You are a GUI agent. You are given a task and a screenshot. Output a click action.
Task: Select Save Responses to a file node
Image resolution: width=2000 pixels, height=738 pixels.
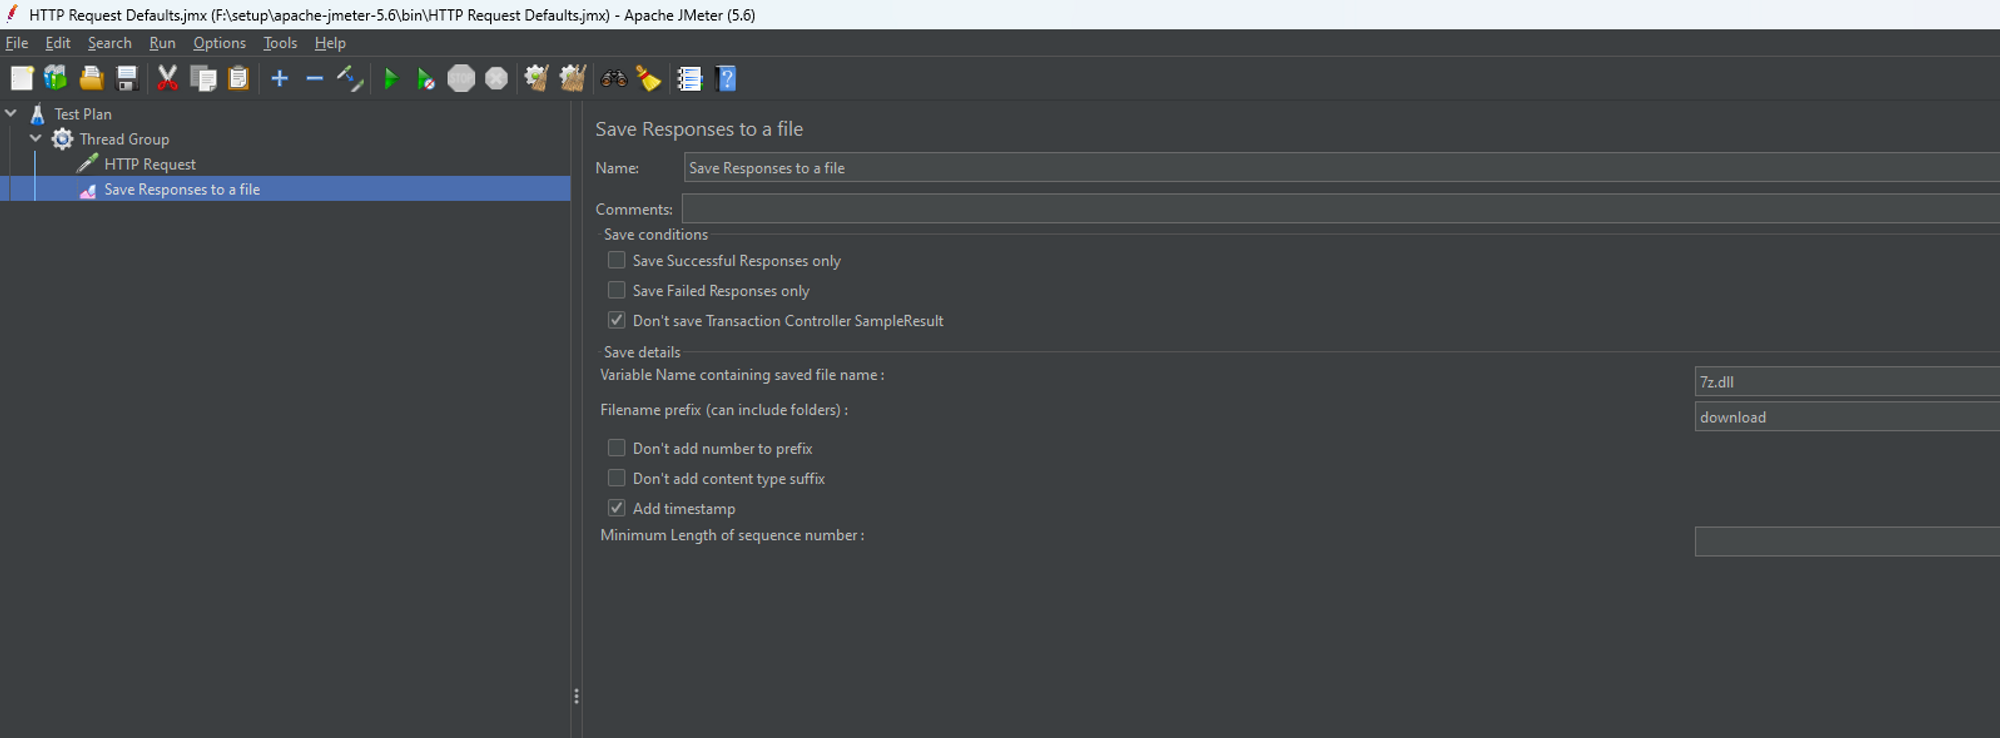(182, 189)
